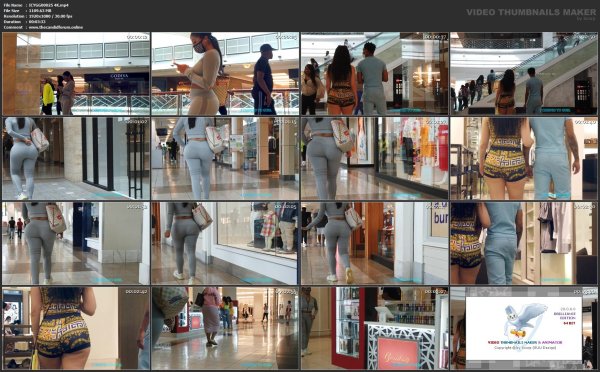This screenshot has width=600, height=372.
Task: Open the thumbnail showing tall black door frames
Action: (76, 158)
